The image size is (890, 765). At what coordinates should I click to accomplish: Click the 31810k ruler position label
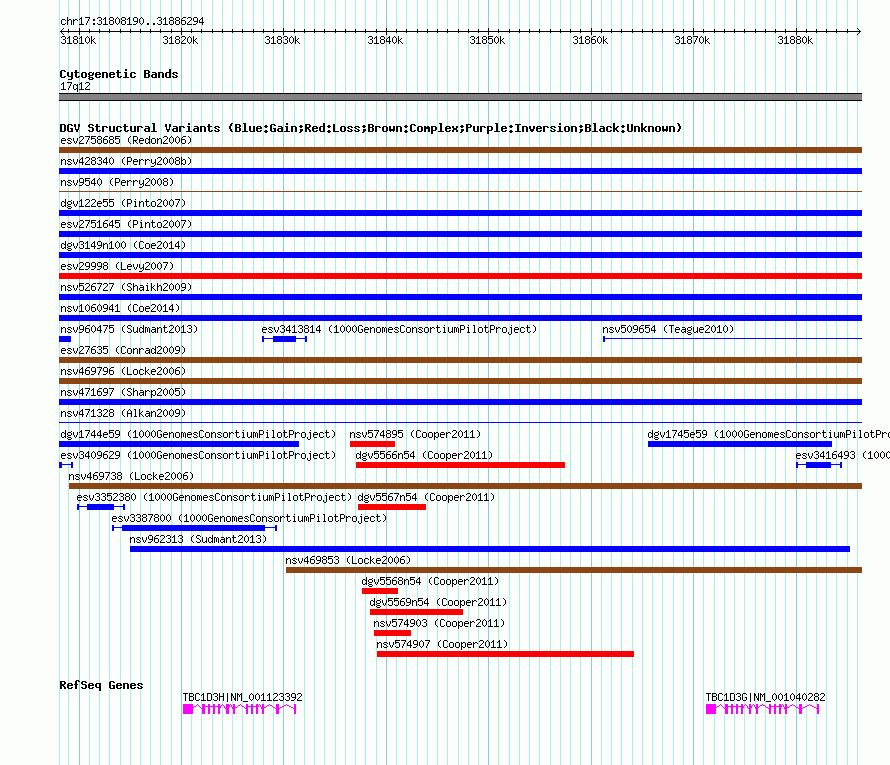pos(78,40)
